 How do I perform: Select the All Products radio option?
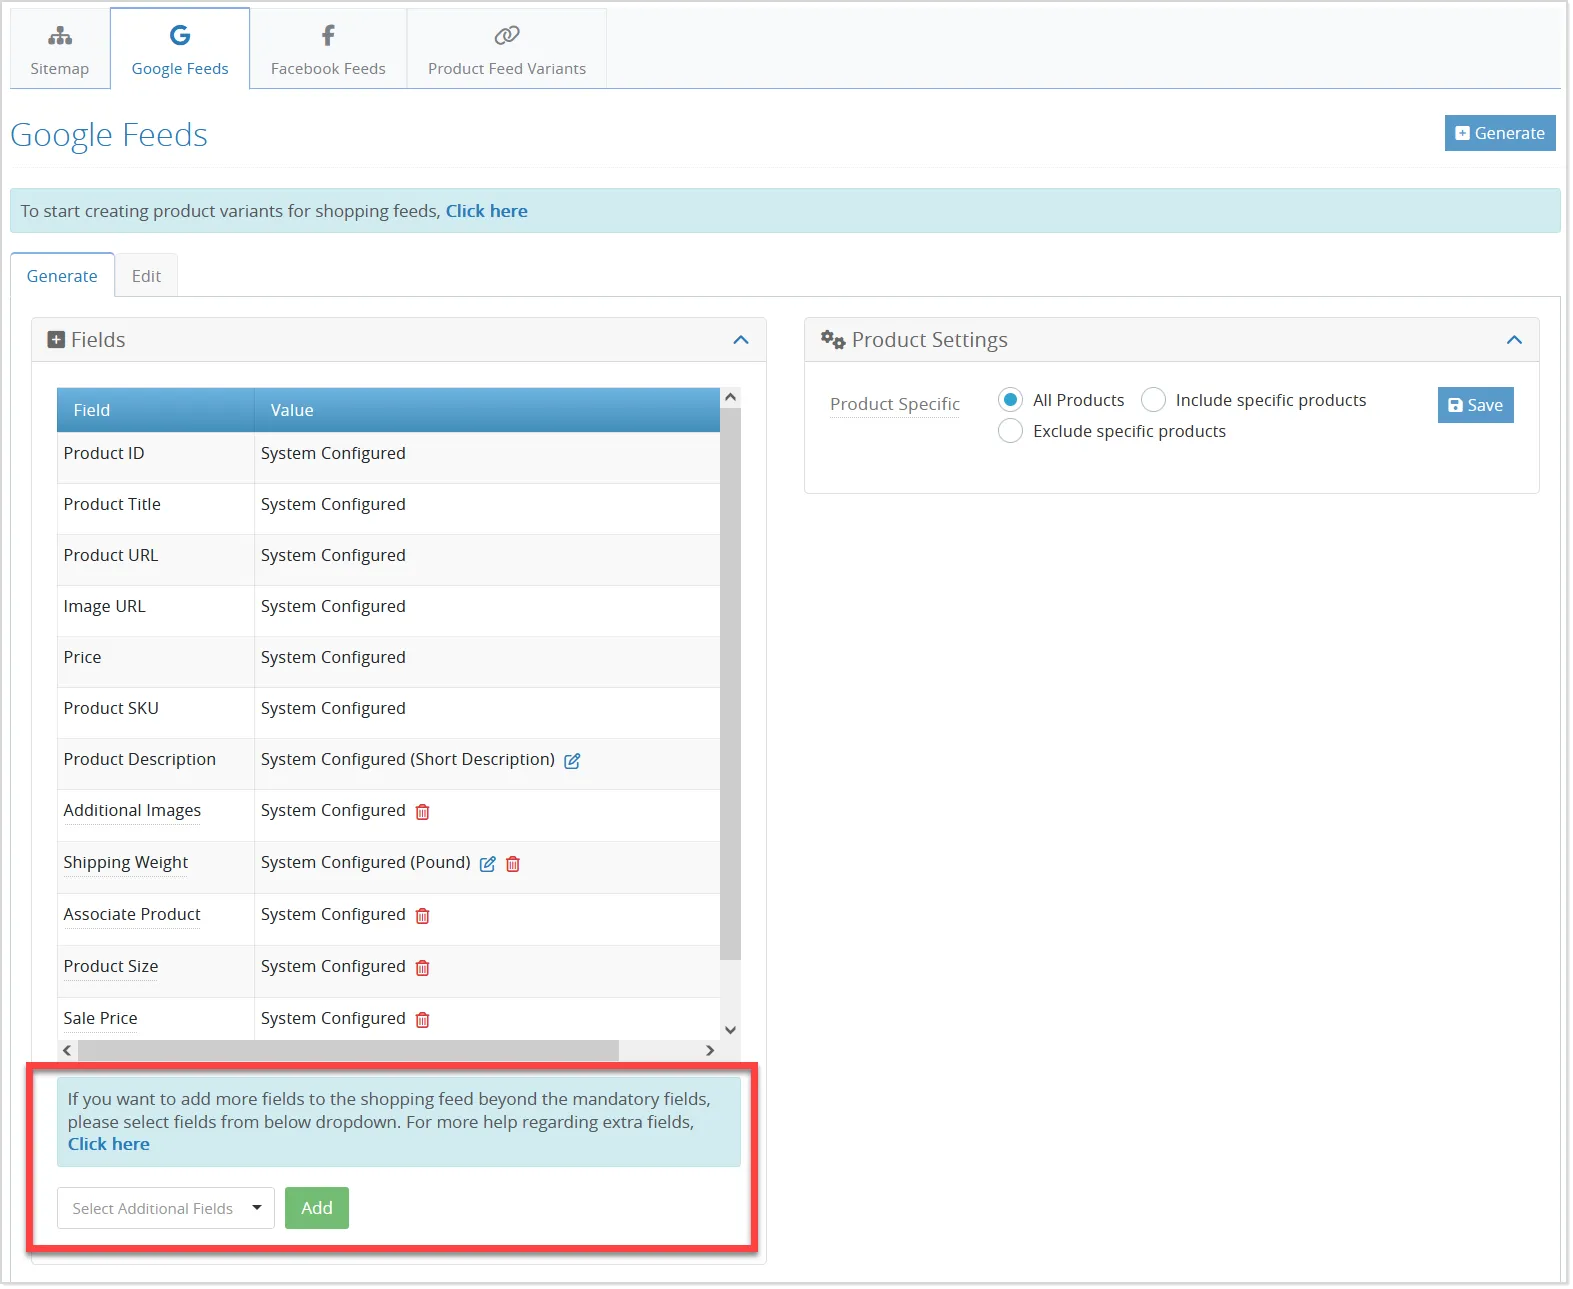pos(1011,400)
